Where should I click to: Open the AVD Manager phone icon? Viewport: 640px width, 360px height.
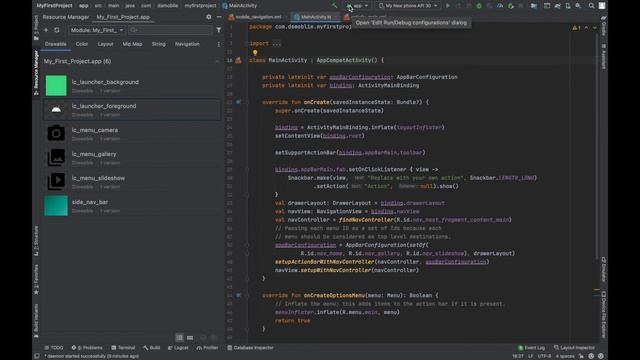pos(568,6)
